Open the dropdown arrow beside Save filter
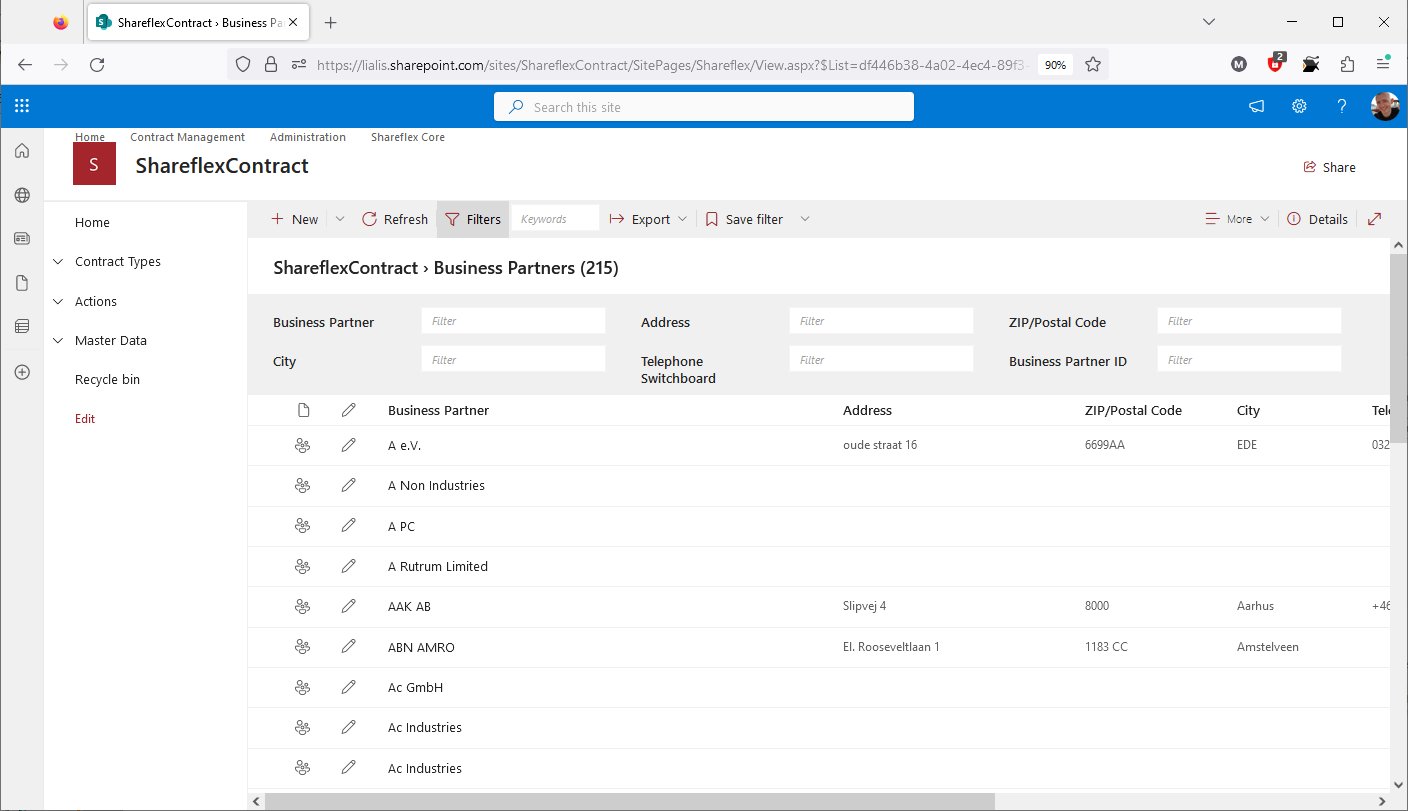The height and width of the screenshot is (811, 1408). (805, 219)
